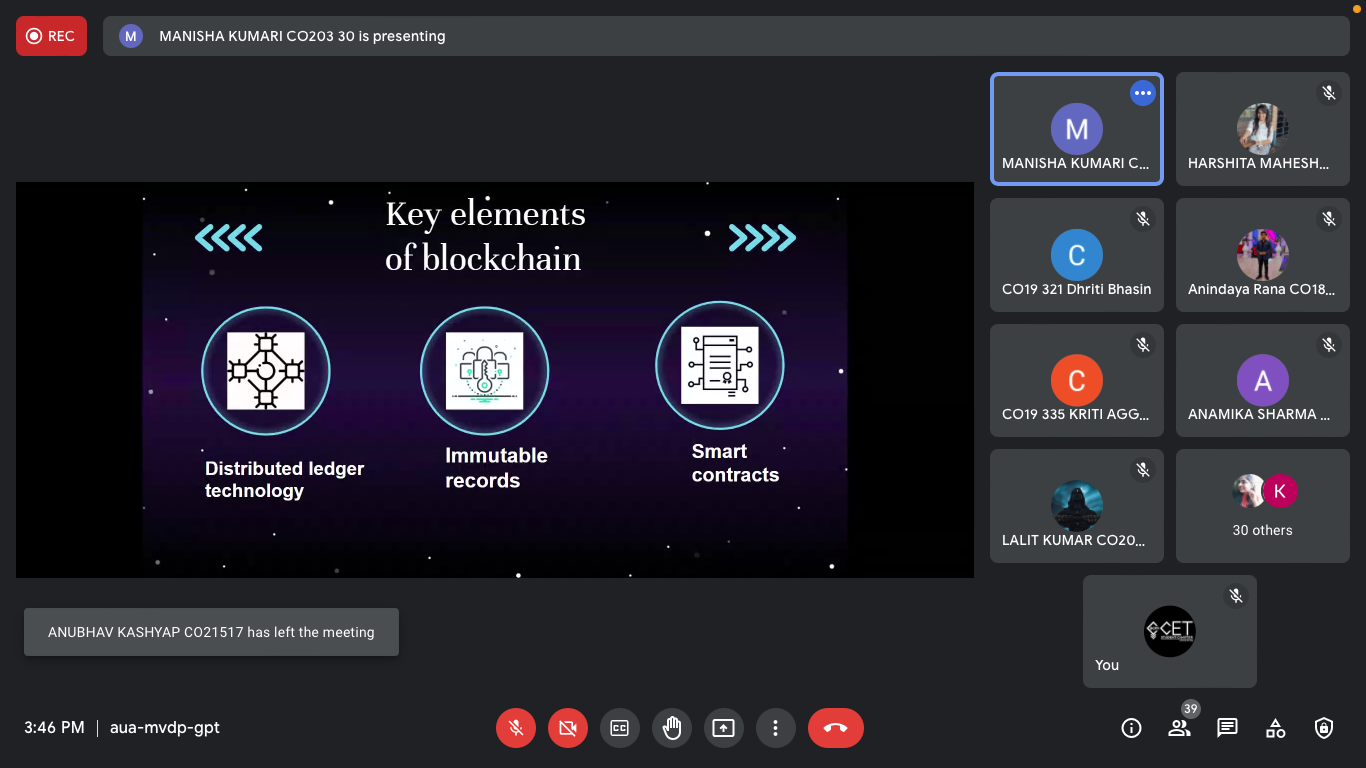
Task: Open the Activities panel
Action: (1276, 728)
